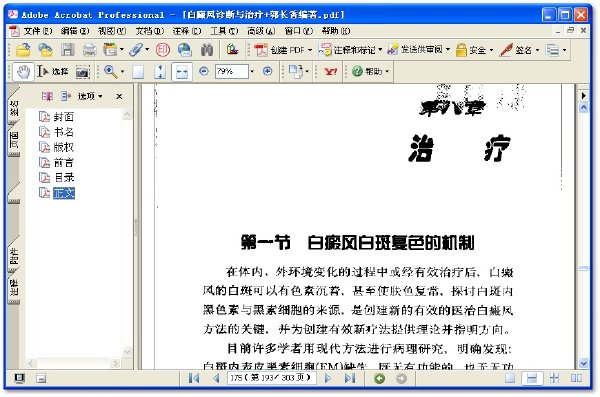This screenshot has width=600, height=397.
Task: Open the zoom percentage dropdown arrow
Action: [x=252, y=72]
